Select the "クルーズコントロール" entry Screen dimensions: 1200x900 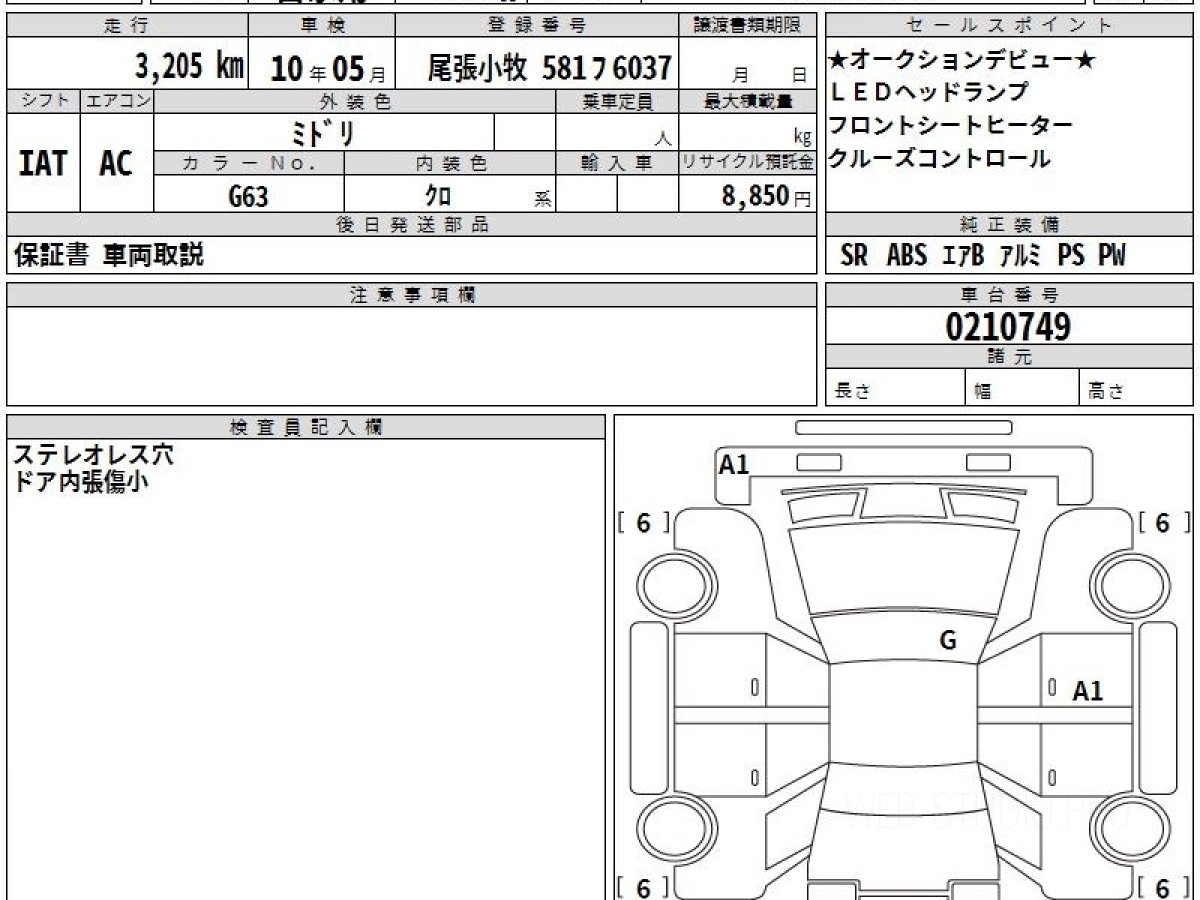tap(939, 158)
